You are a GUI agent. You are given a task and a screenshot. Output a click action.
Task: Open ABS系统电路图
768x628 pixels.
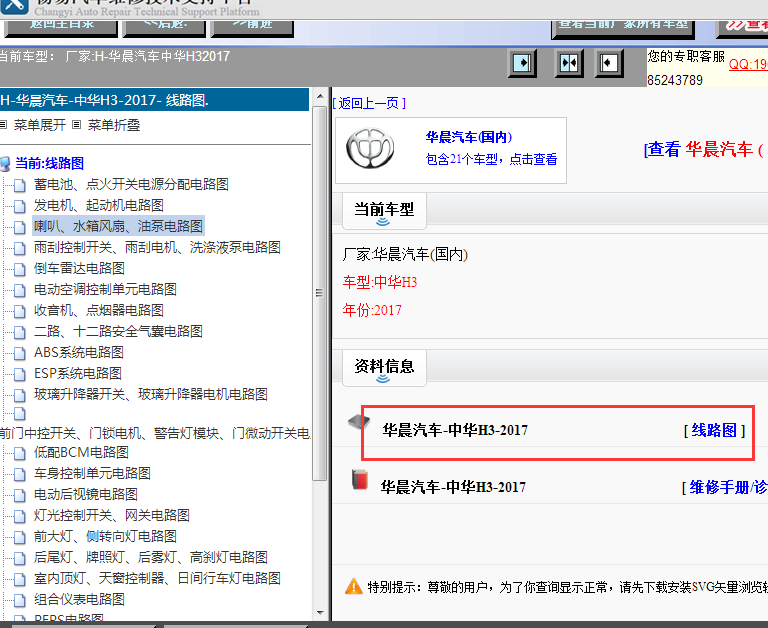click(79, 352)
